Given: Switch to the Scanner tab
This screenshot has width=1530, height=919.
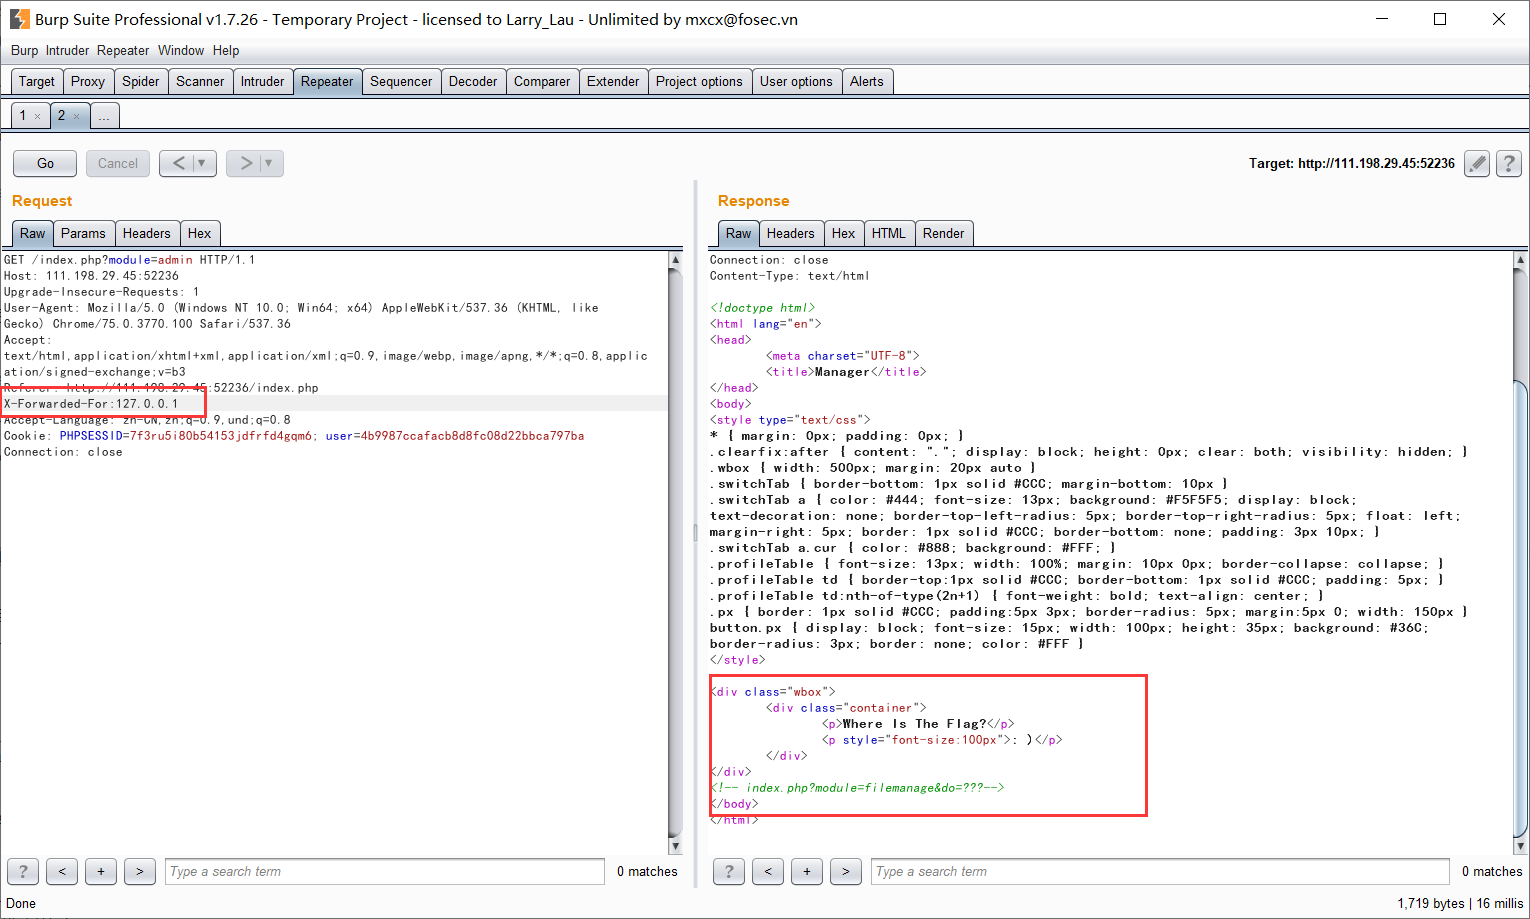Looking at the screenshot, I should (200, 81).
